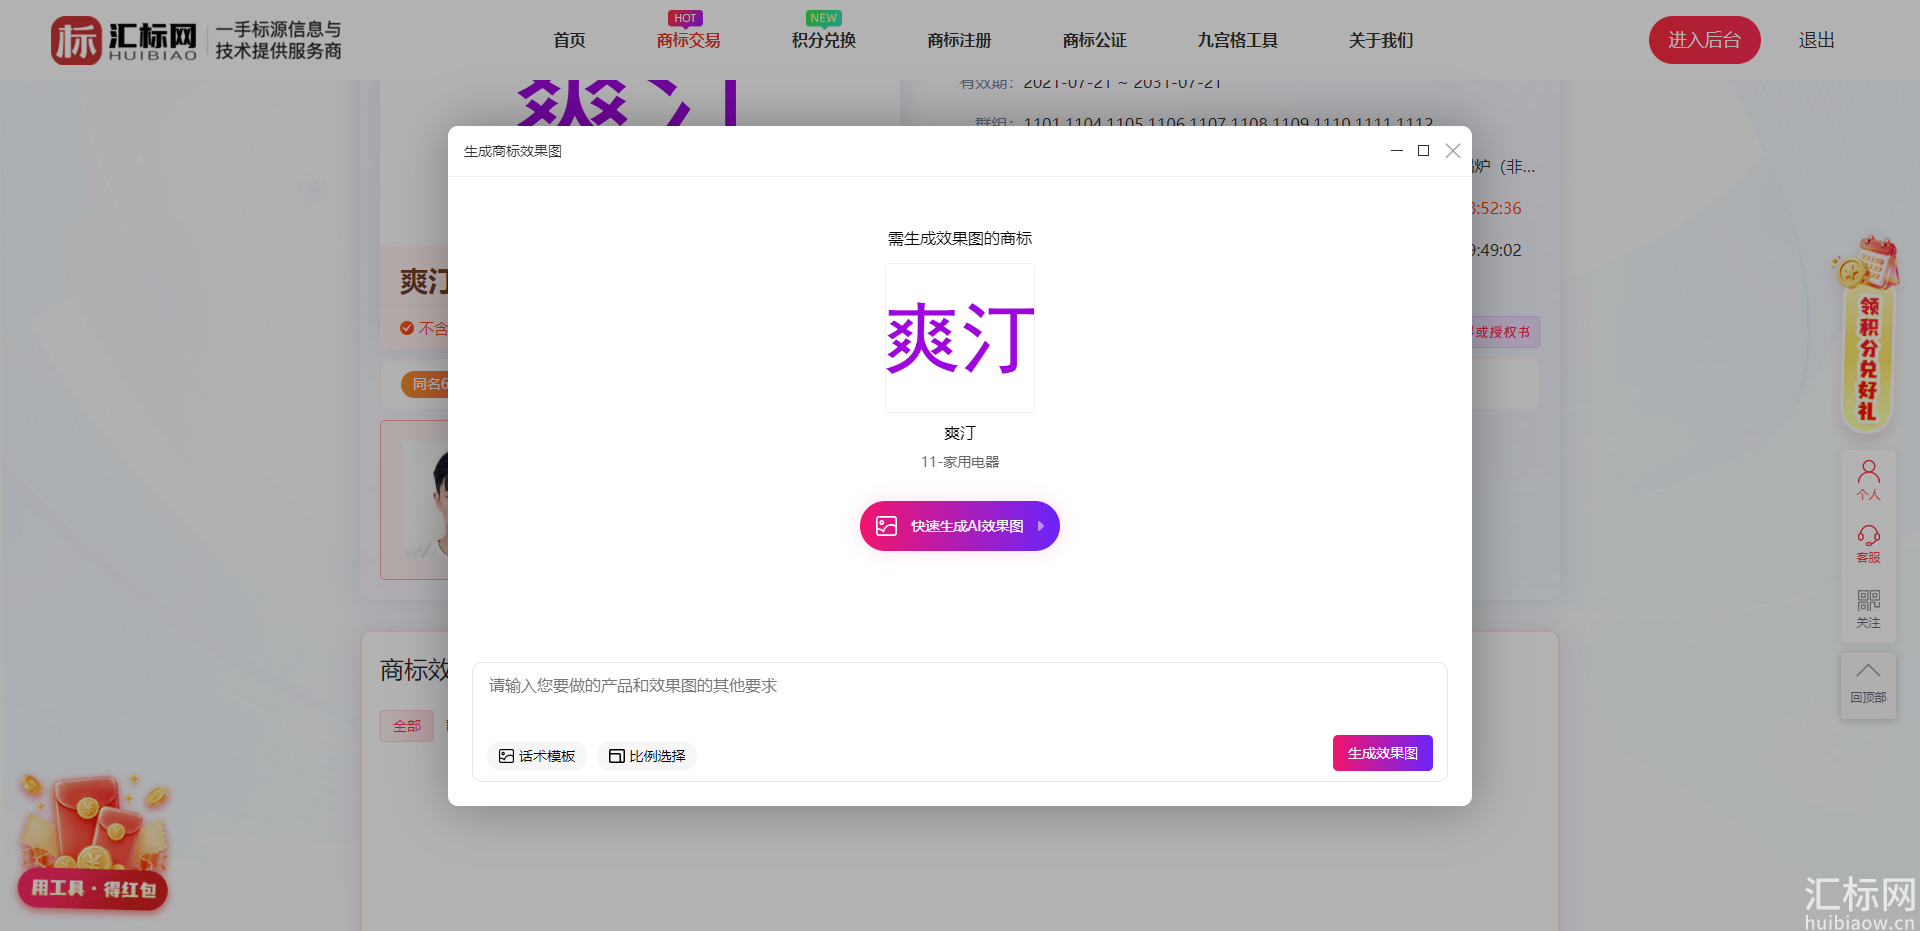Maximize the 生成商标效果图 dialog

1423,151
